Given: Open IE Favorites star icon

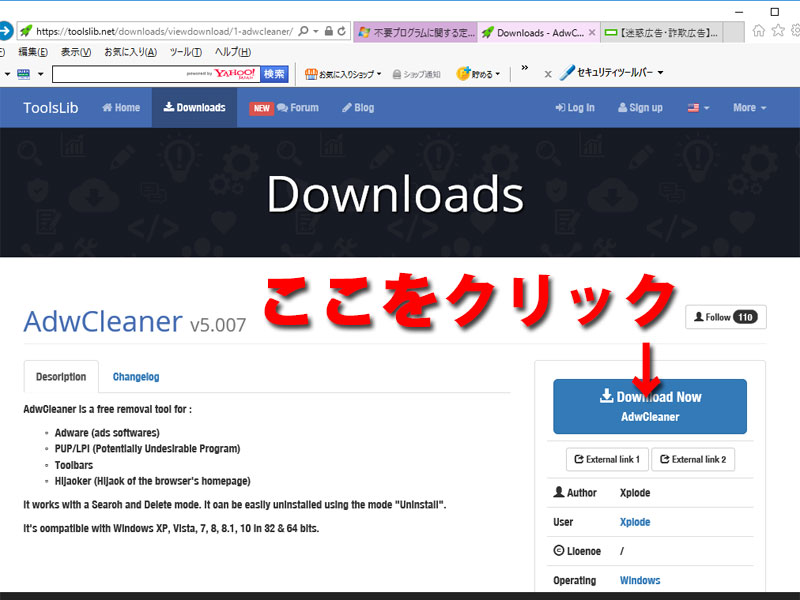Looking at the screenshot, I should (776, 31).
